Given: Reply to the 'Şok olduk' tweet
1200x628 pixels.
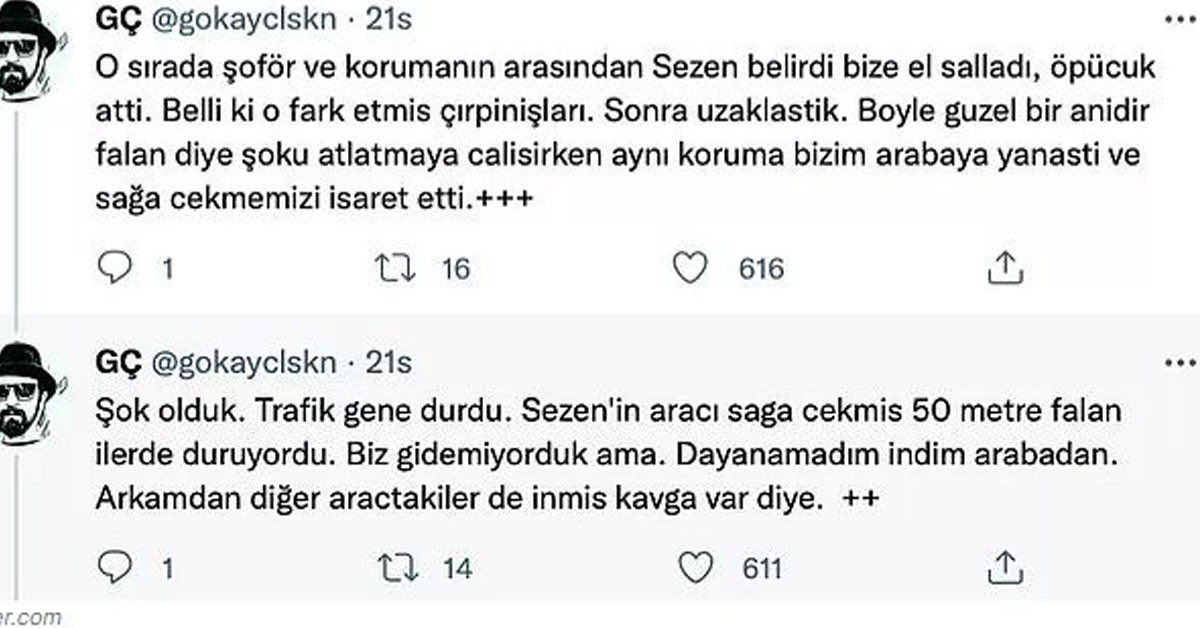Looking at the screenshot, I should 120,567.
